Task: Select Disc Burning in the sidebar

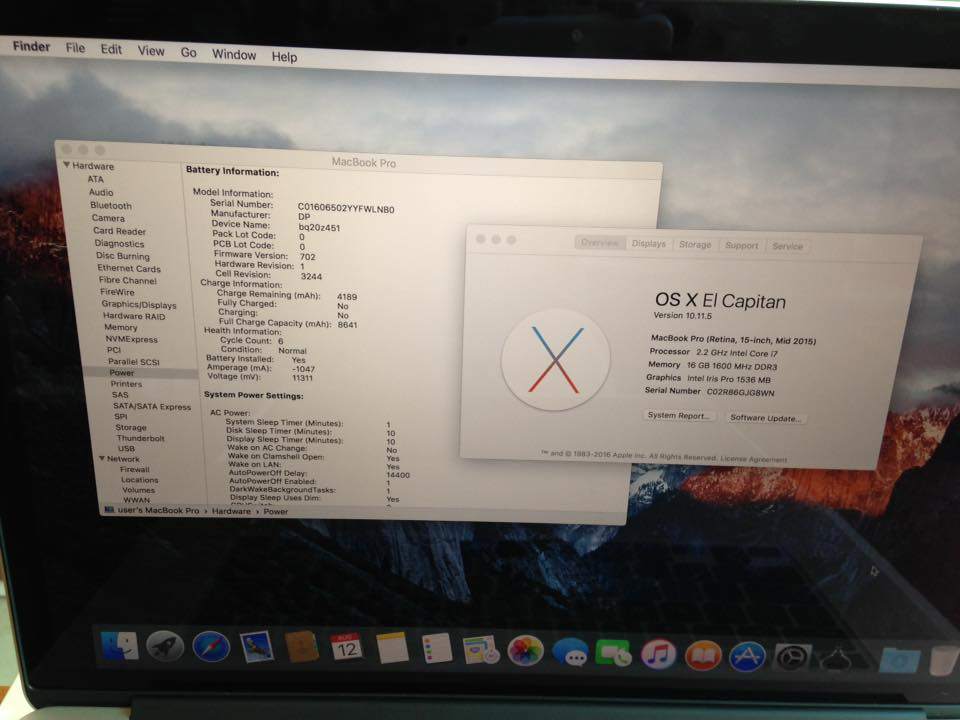Action: tap(122, 256)
